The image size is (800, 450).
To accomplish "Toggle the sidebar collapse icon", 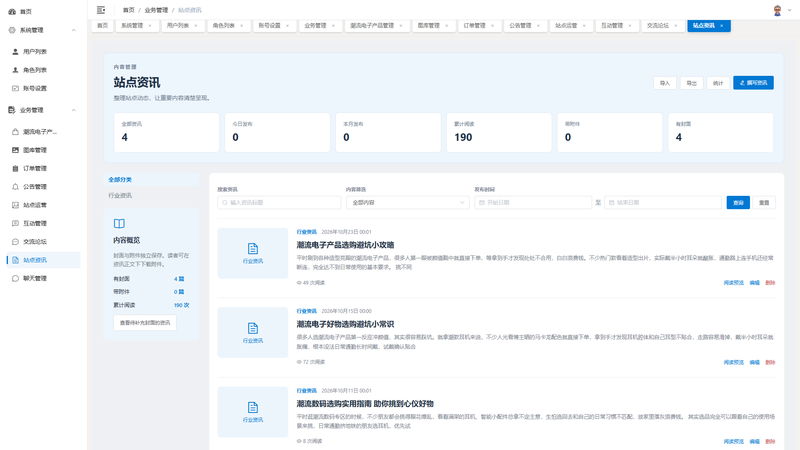I will (101, 10).
